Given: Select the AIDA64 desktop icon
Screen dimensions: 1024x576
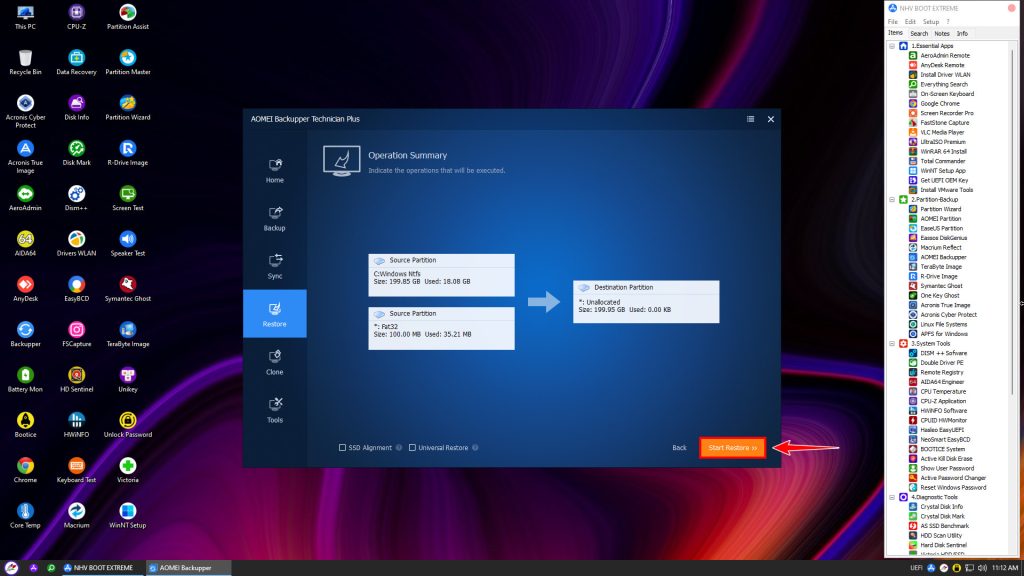Looking at the screenshot, I should (x=25, y=244).
